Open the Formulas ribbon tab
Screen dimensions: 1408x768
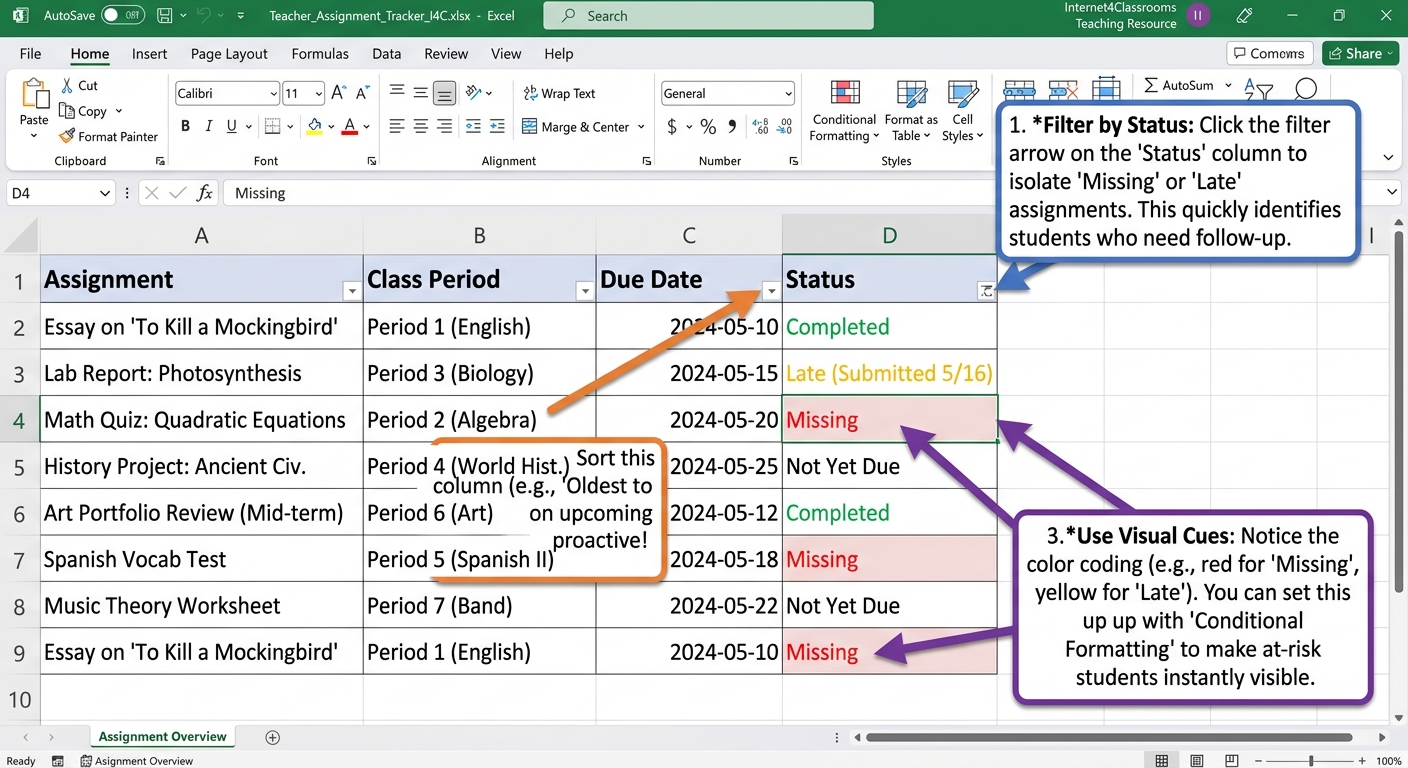(320, 54)
